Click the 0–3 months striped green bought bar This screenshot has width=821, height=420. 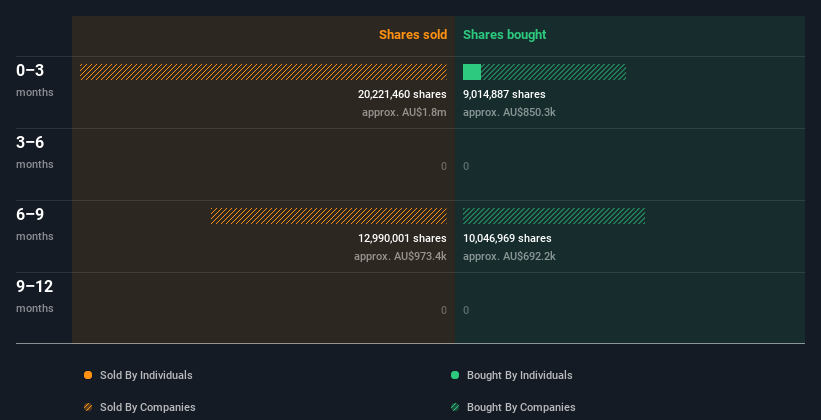point(553,72)
